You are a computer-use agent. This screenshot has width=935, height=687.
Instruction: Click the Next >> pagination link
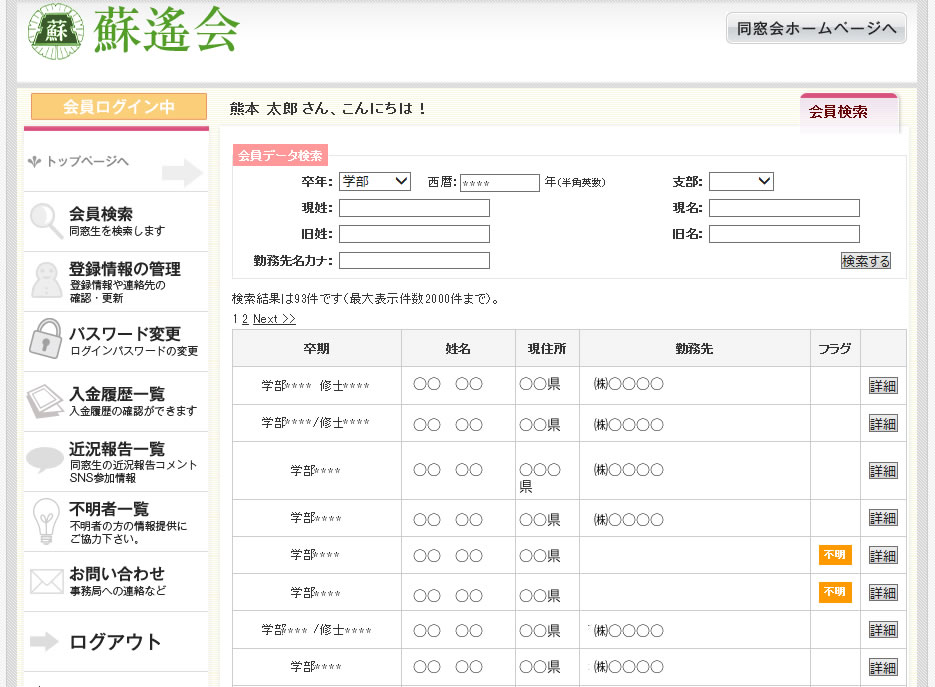point(274,319)
